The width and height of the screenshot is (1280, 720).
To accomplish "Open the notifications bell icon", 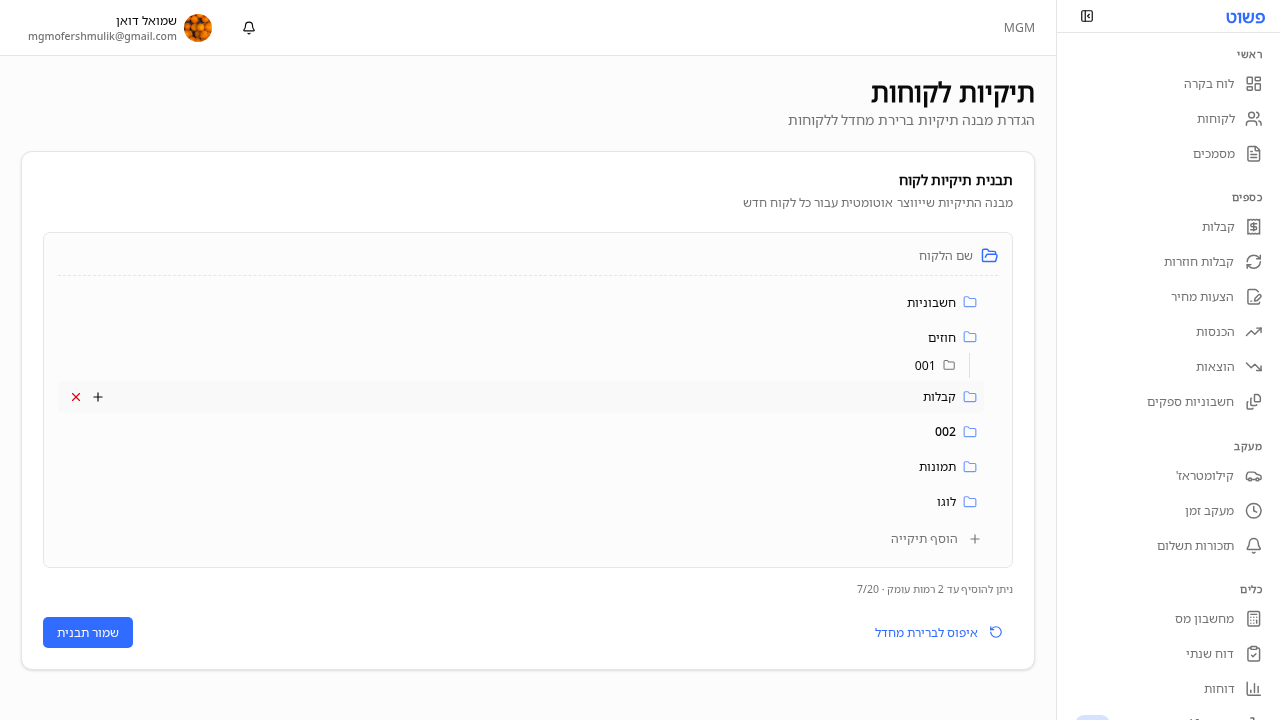I will click(248, 27).
